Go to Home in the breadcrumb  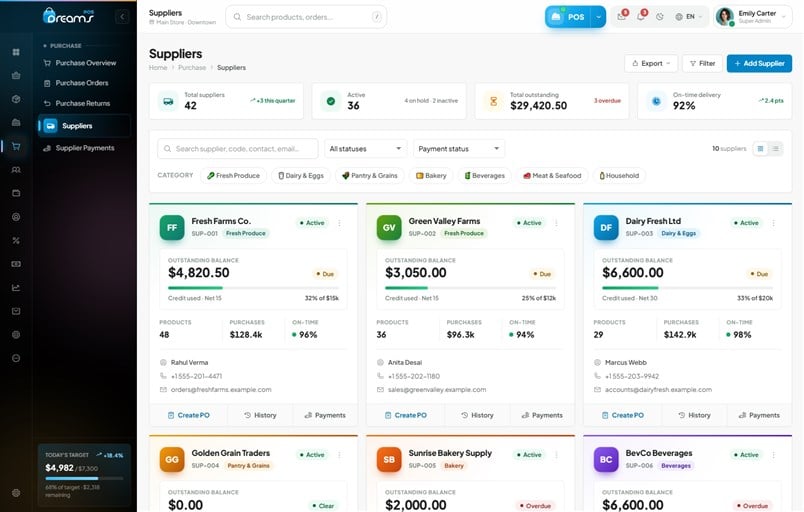[158, 68]
